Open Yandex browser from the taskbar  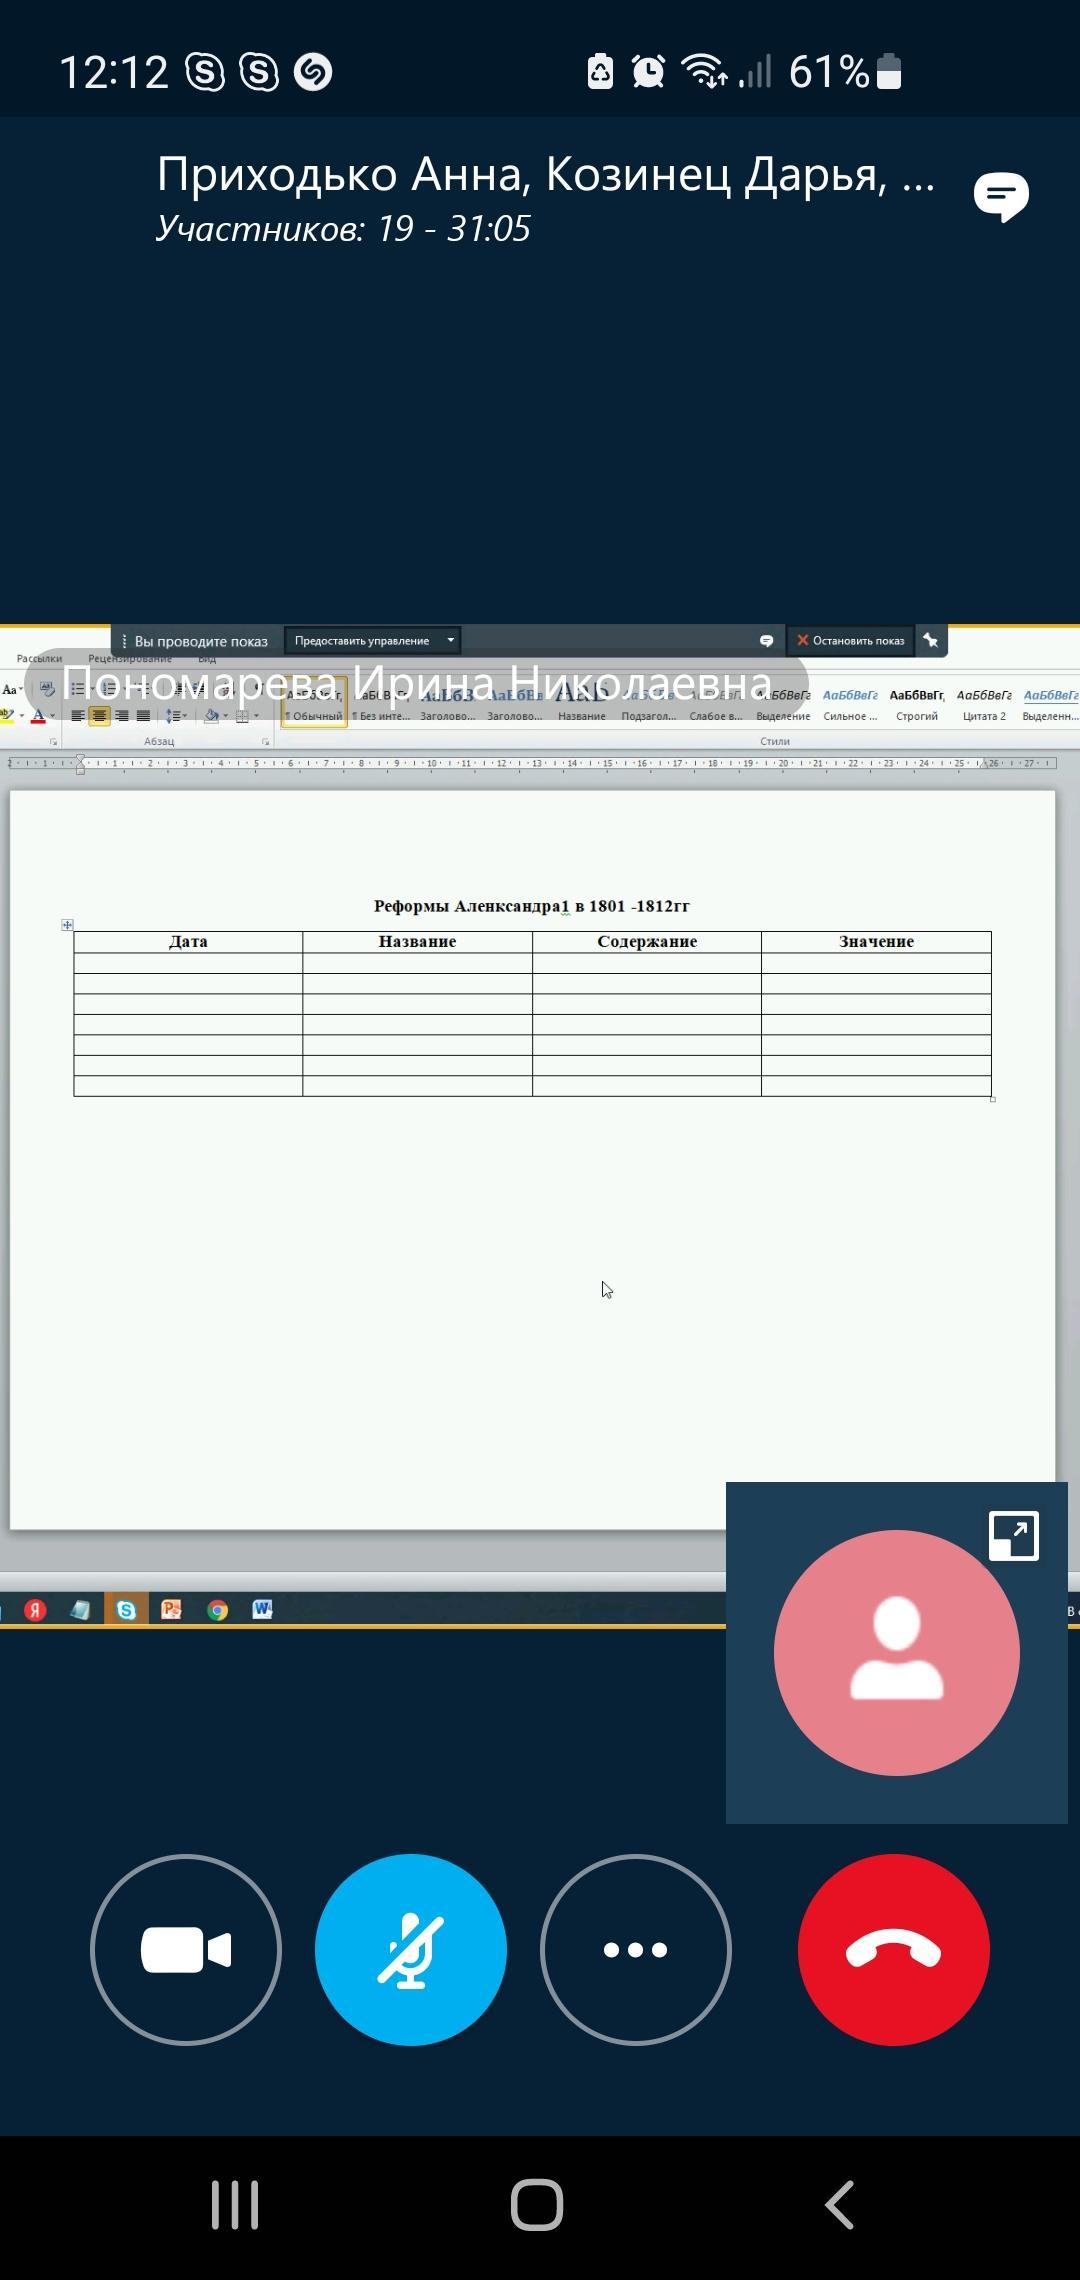click(35, 1610)
